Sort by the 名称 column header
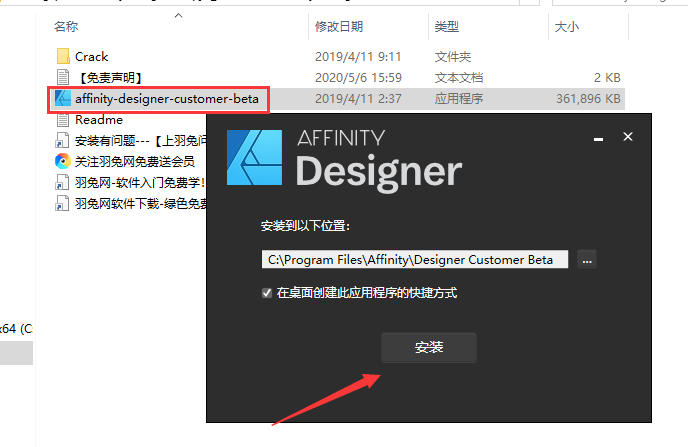 [x=66, y=27]
